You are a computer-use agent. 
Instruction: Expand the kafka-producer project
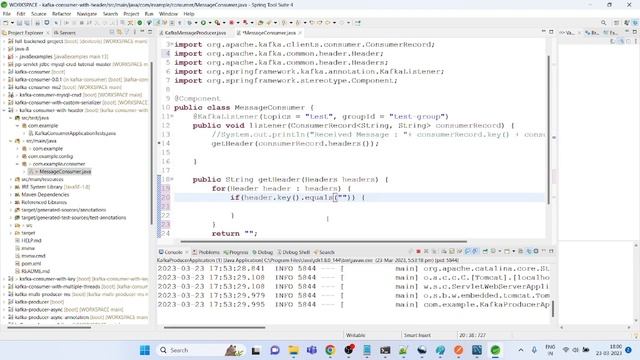tap(4, 302)
